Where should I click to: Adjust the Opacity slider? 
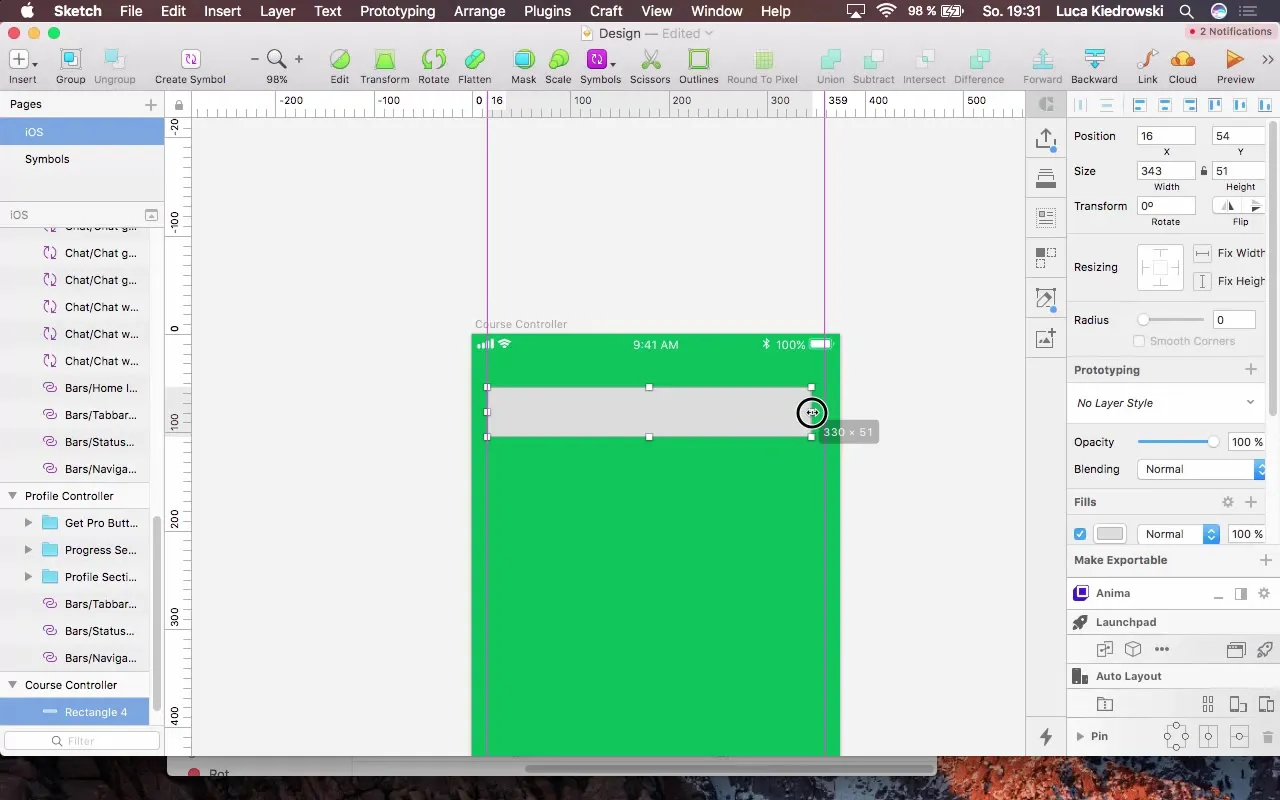[1178, 442]
